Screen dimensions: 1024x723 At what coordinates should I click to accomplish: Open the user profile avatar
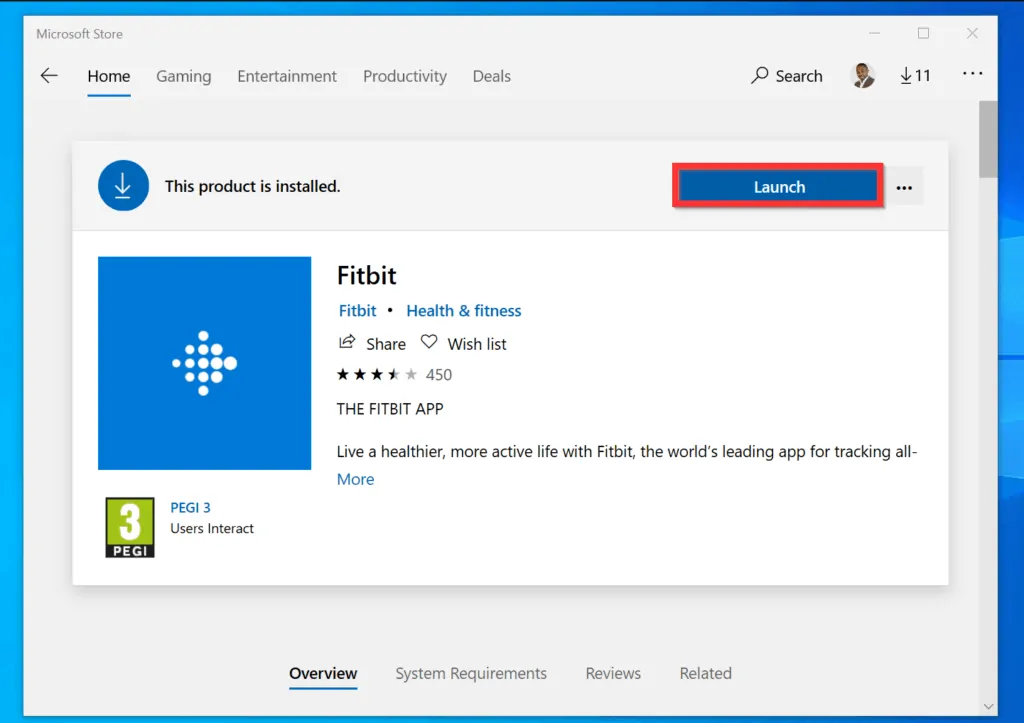click(x=862, y=76)
